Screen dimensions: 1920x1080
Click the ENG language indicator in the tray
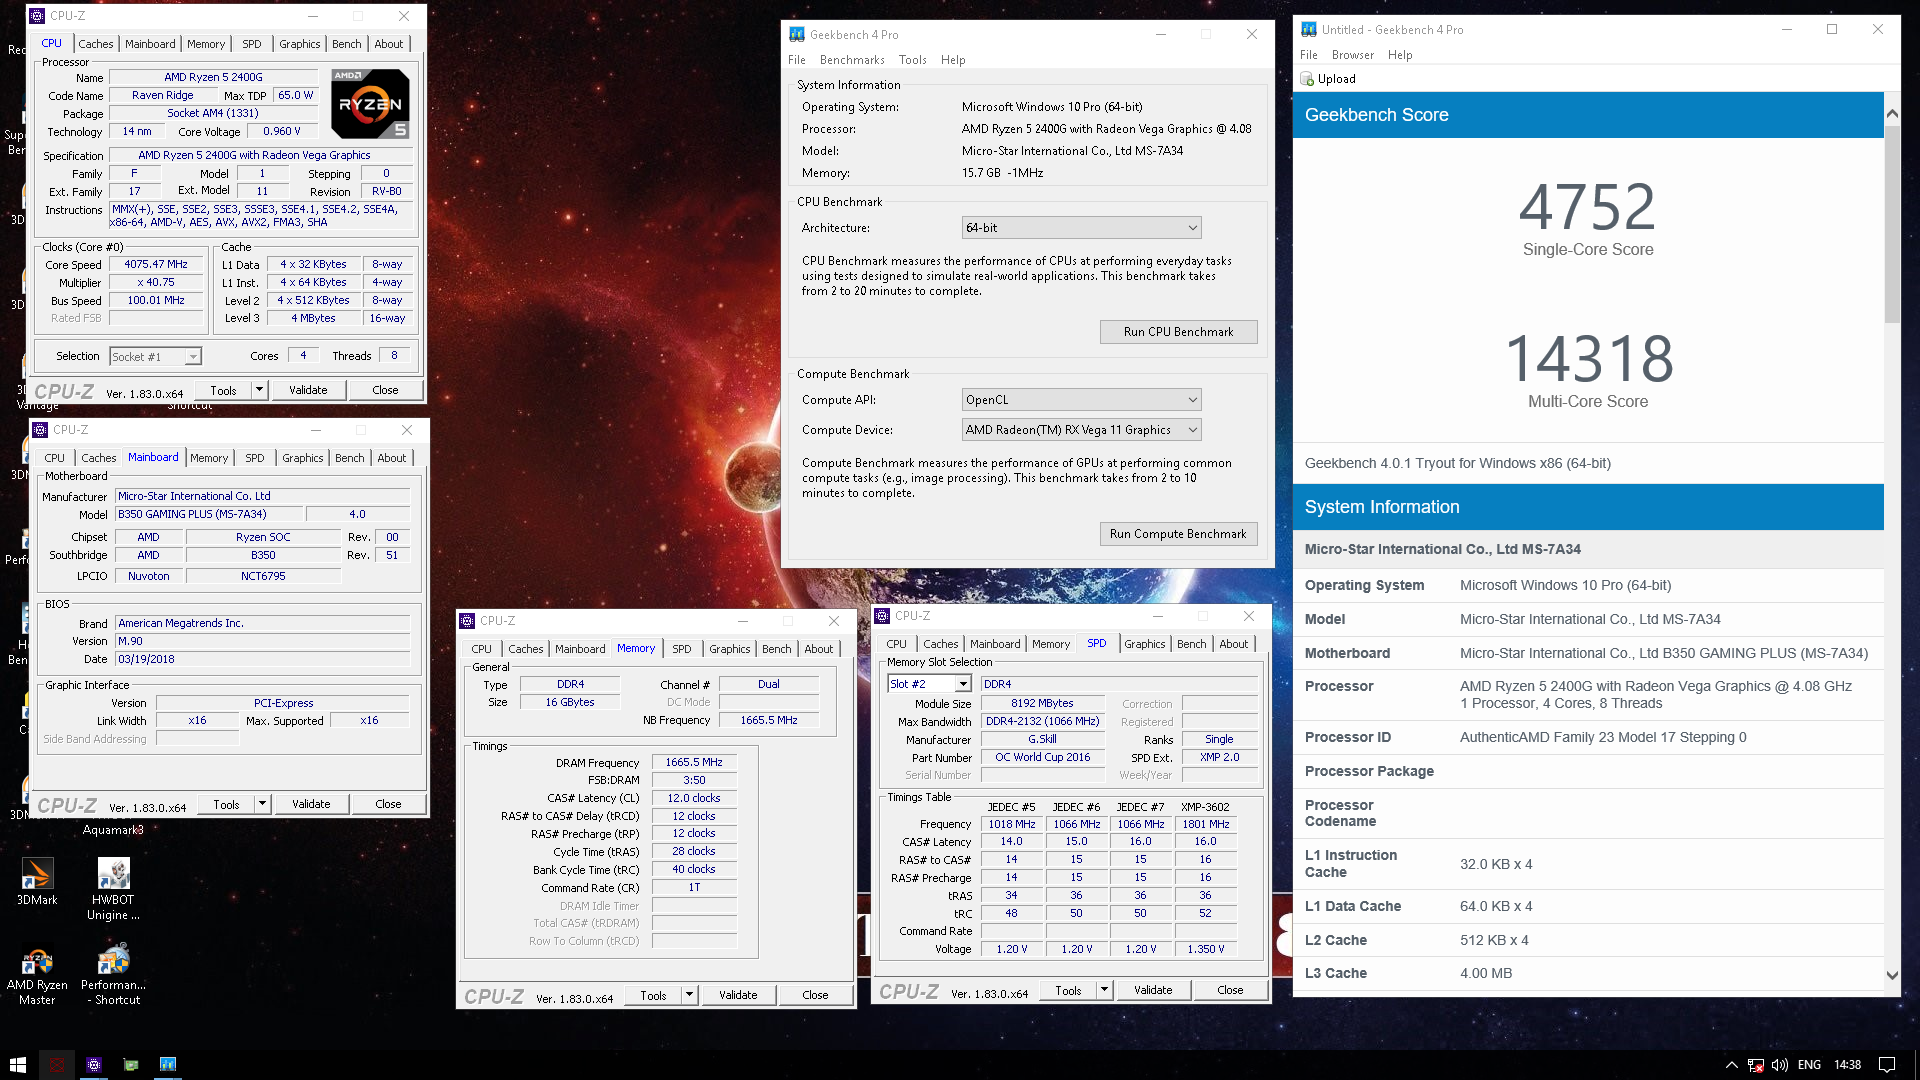click(x=1809, y=1065)
